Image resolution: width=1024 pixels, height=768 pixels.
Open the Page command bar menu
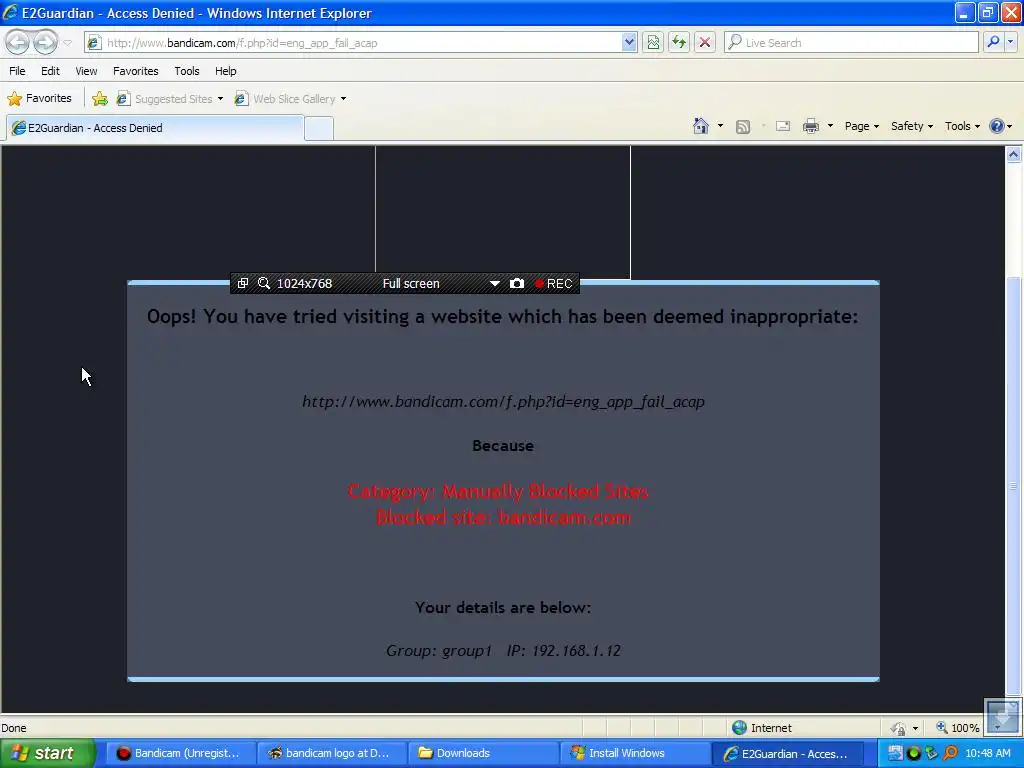tap(861, 126)
